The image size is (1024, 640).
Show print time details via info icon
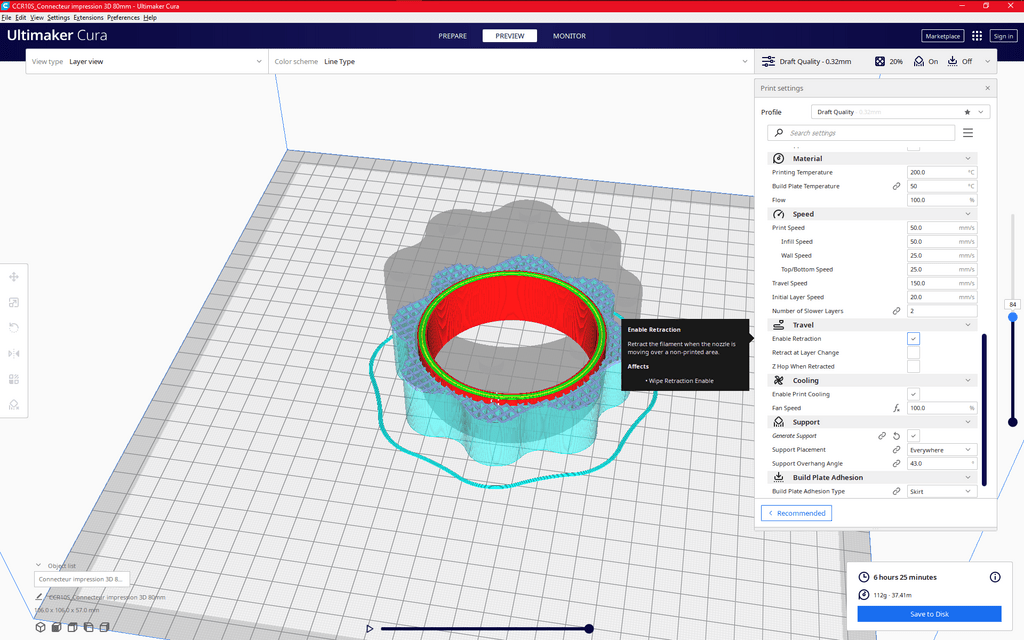(995, 577)
